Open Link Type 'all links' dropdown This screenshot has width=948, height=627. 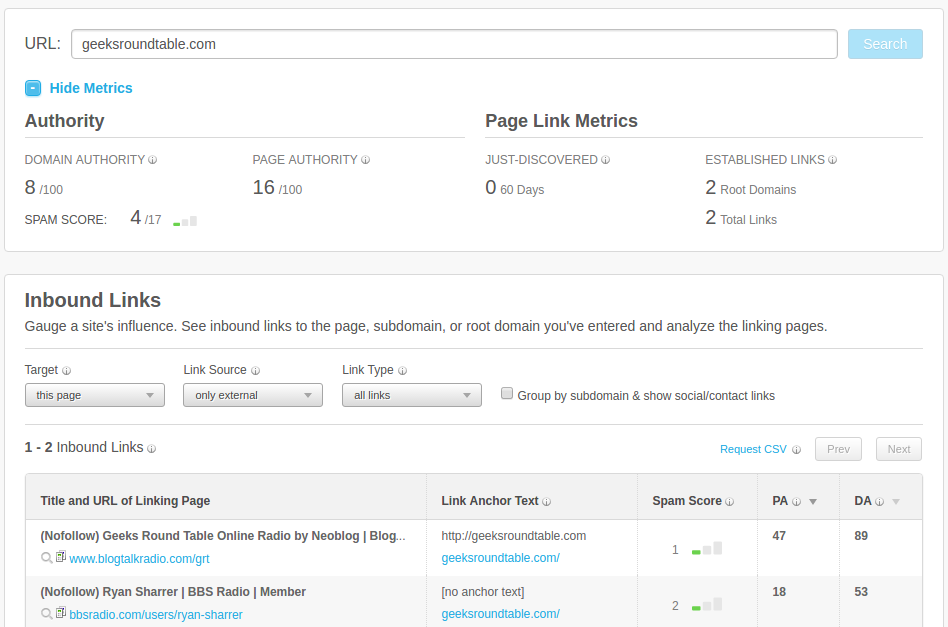pyautogui.click(x=412, y=395)
